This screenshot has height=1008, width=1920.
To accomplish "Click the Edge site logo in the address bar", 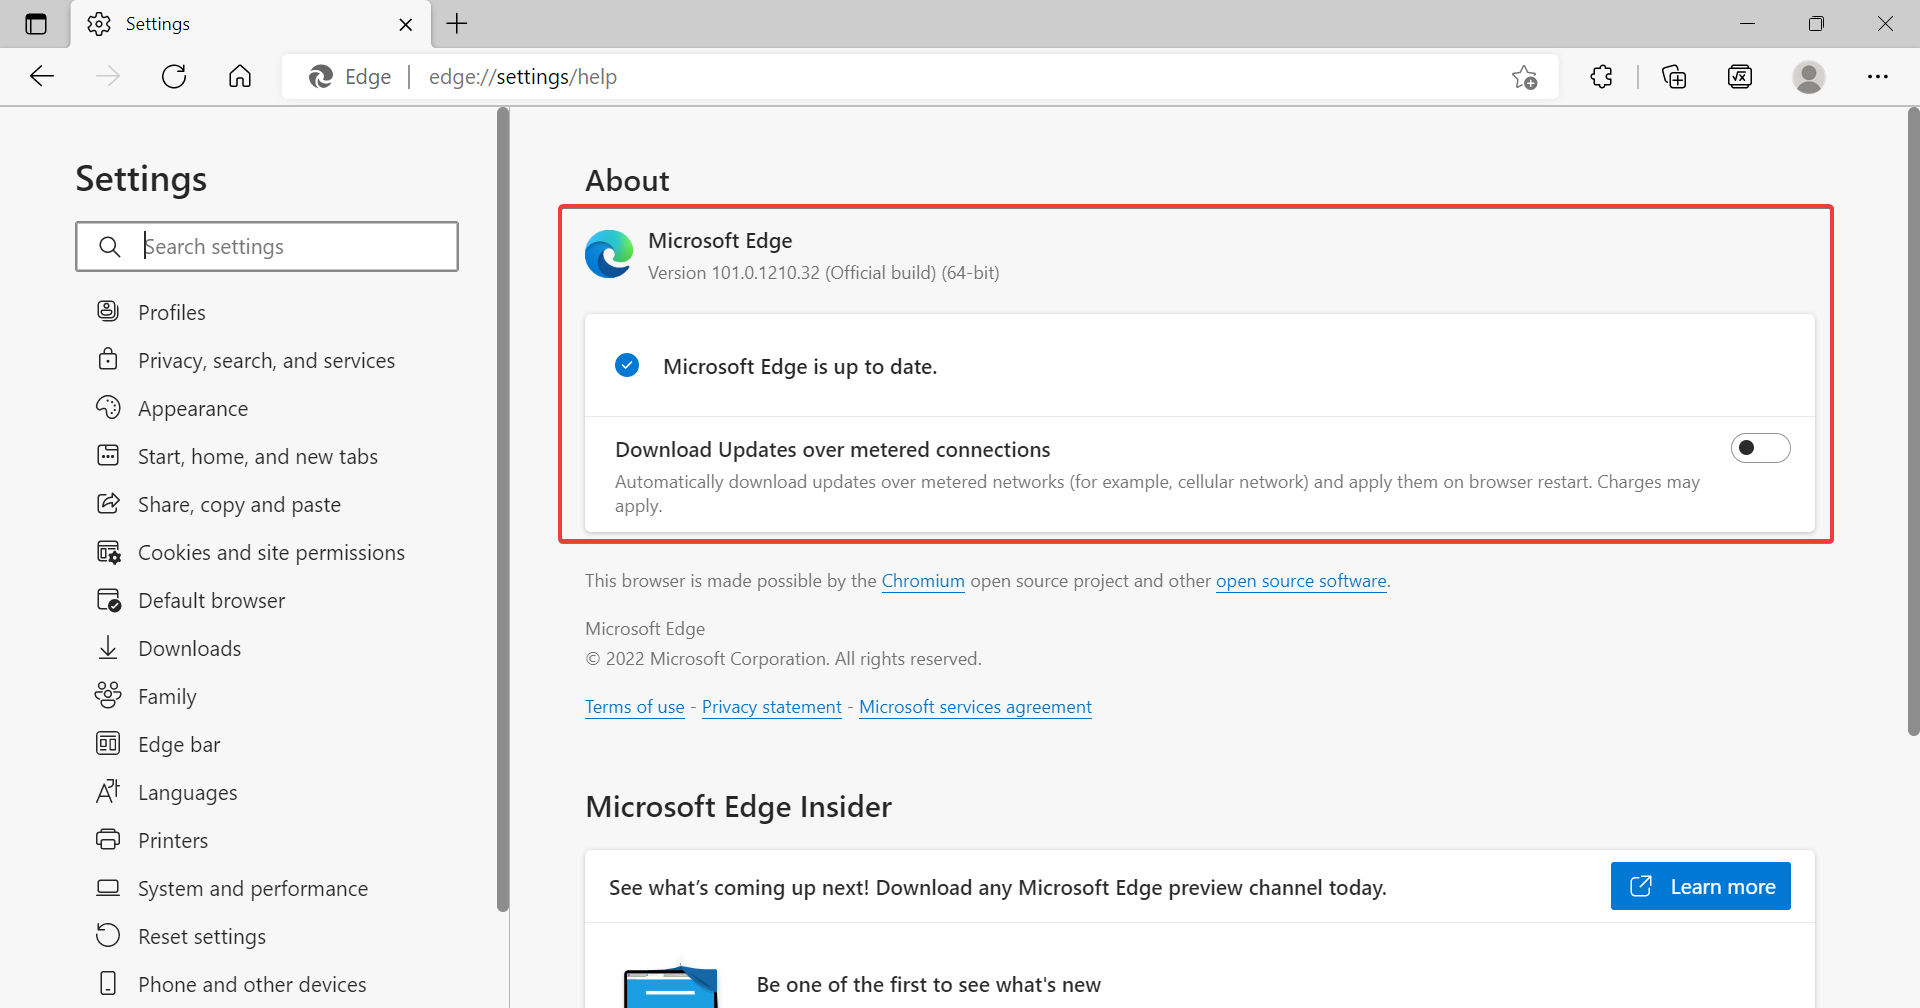I will (x=321, y=76).
